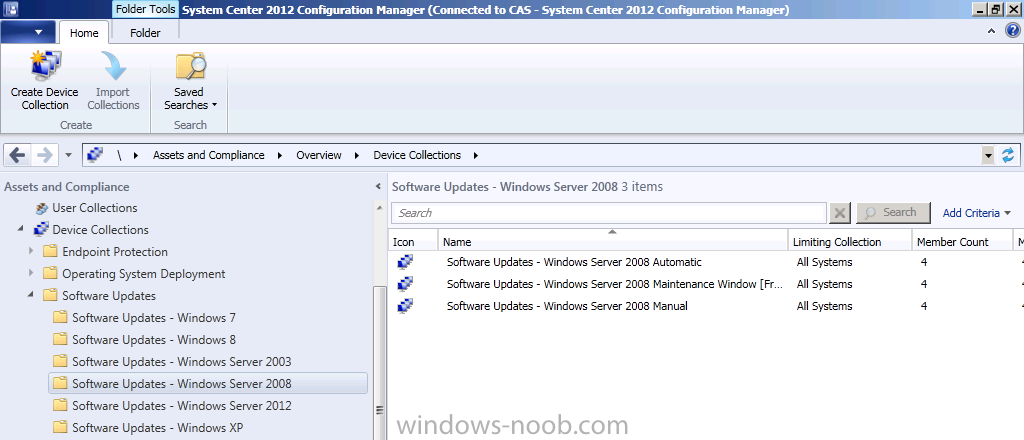Expand the Endpoint Protection folder node
Screen dimensions: 1024x440
point(31,251)
